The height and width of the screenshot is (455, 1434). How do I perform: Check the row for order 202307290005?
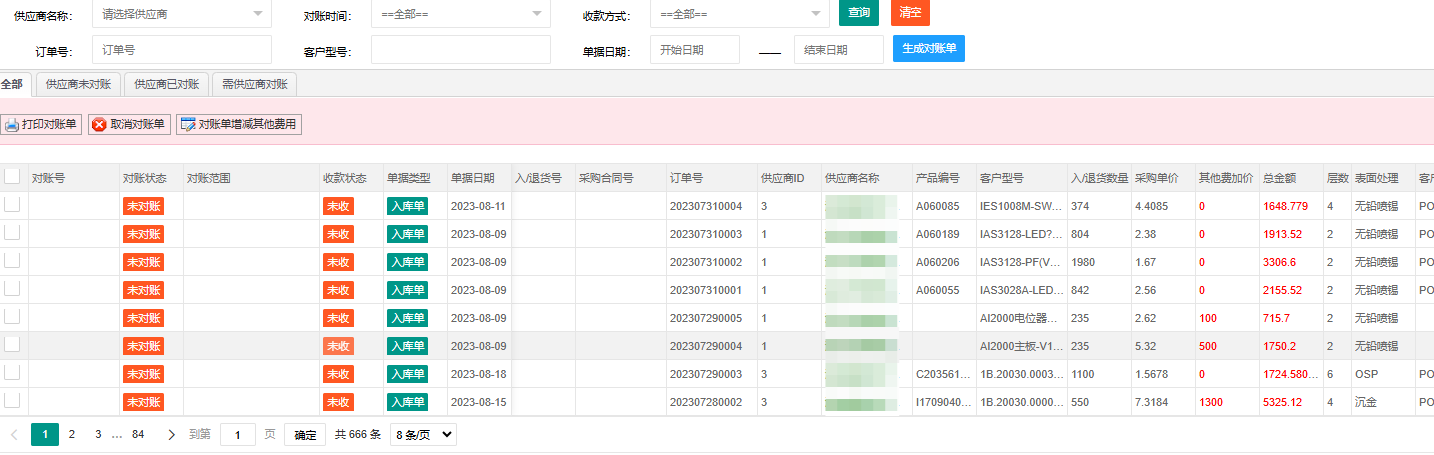click(12, 316)
